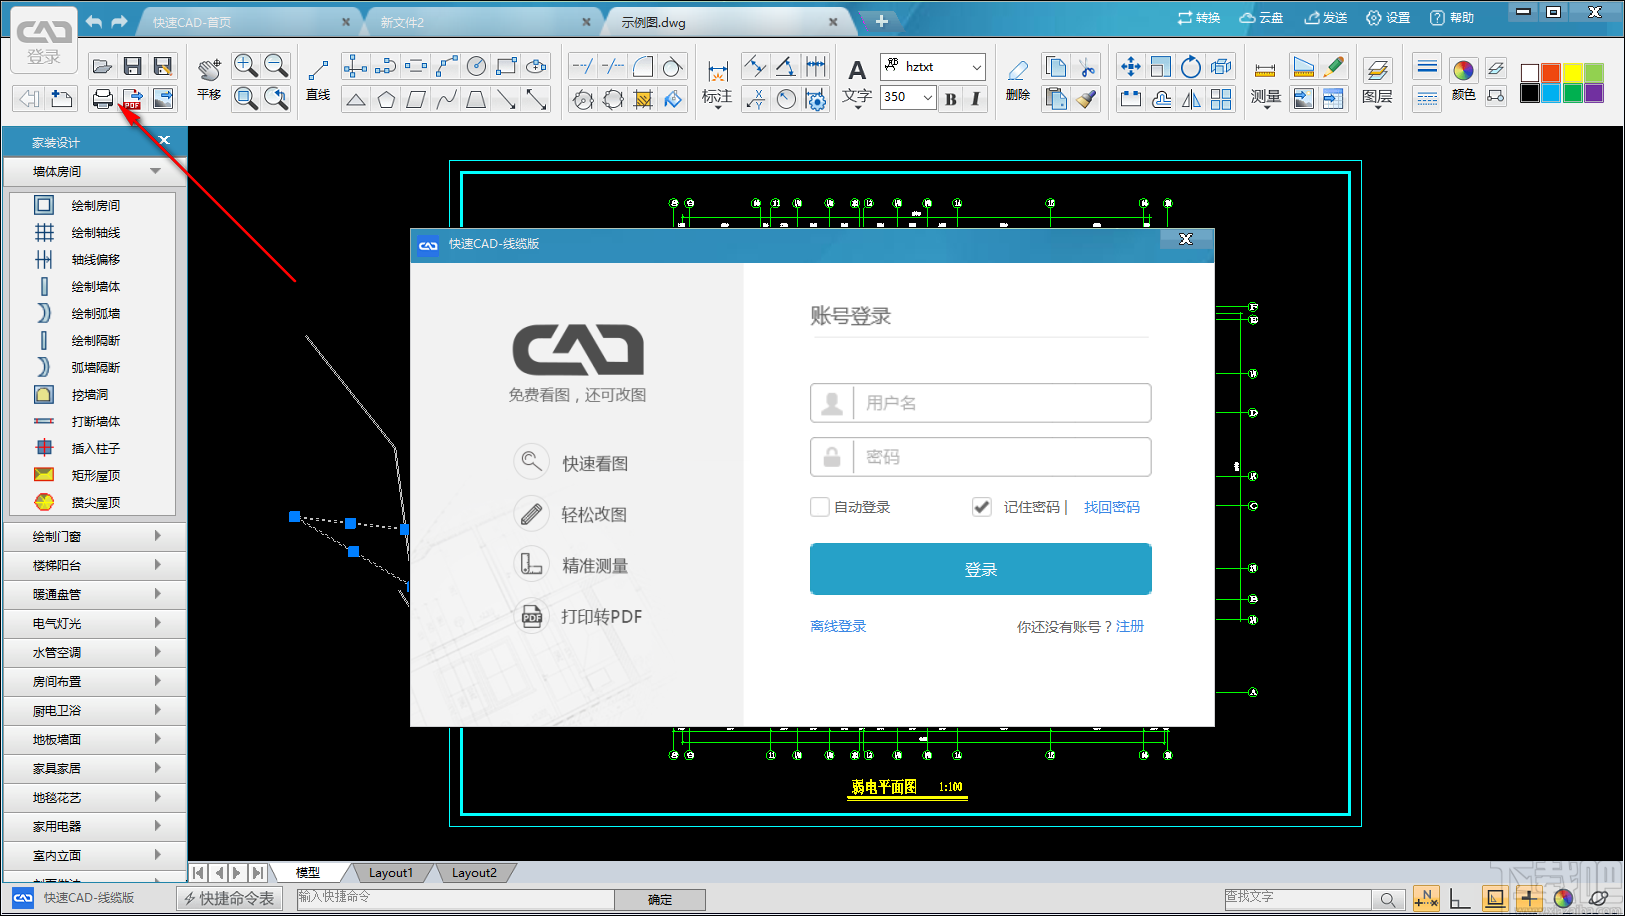Expand the 厨电卫浴 category
Screen dimensions: 1625x916
96,710
